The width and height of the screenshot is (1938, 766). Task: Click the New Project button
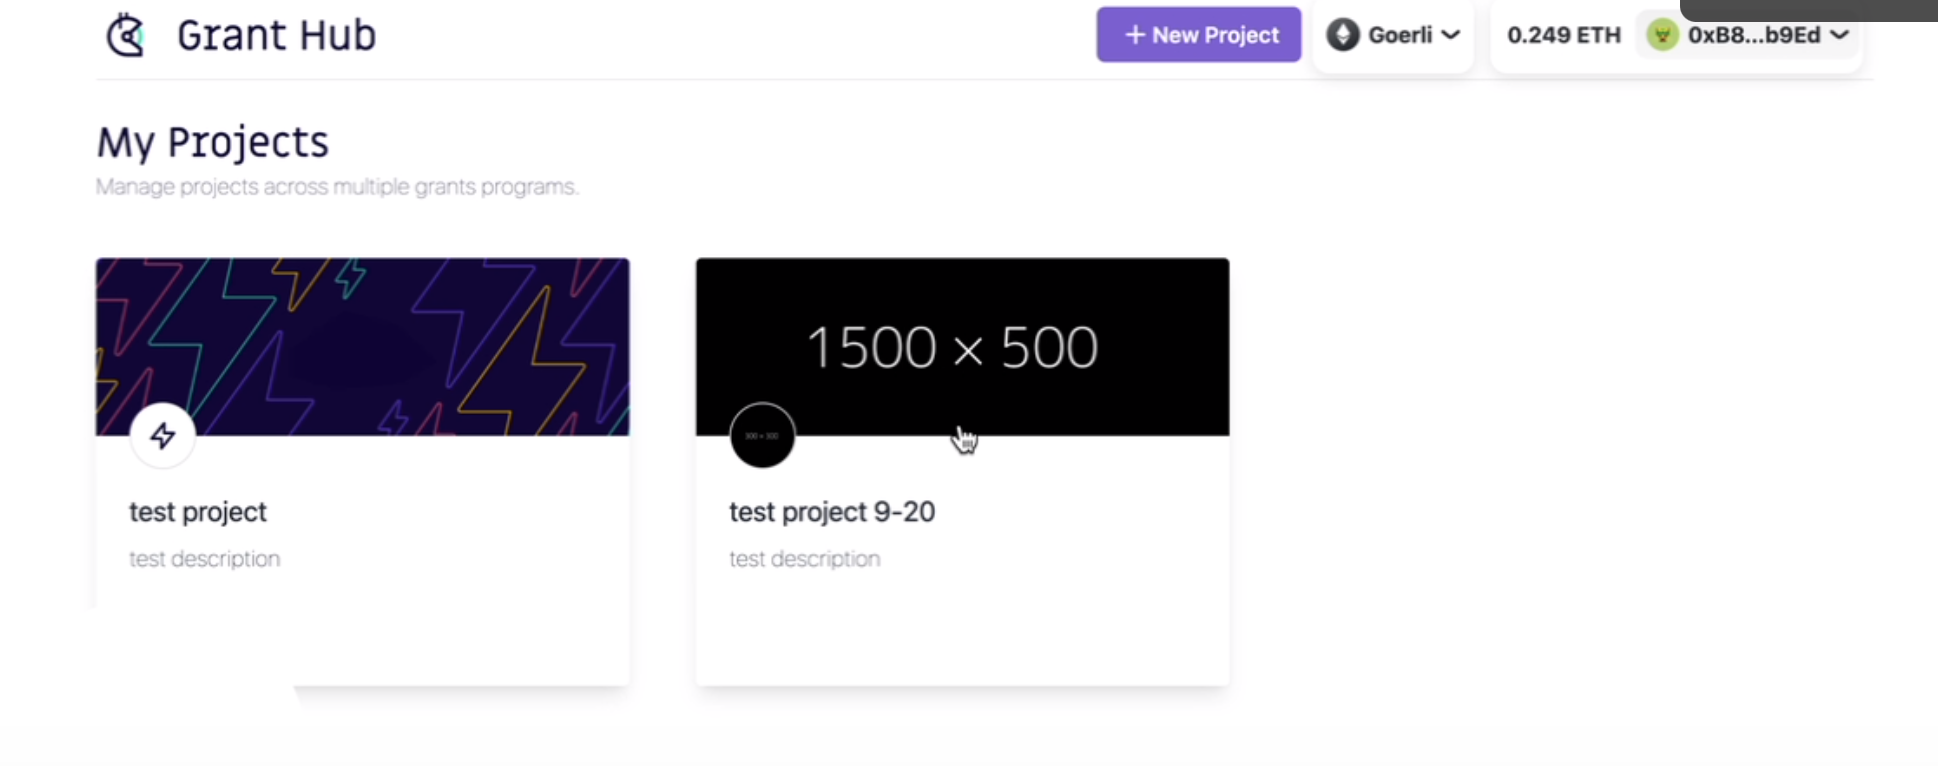tap(1198, 35)
